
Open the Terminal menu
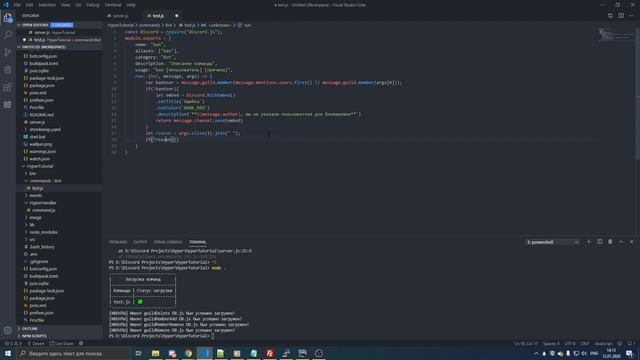pyautogui.click(x=113, y=5)
